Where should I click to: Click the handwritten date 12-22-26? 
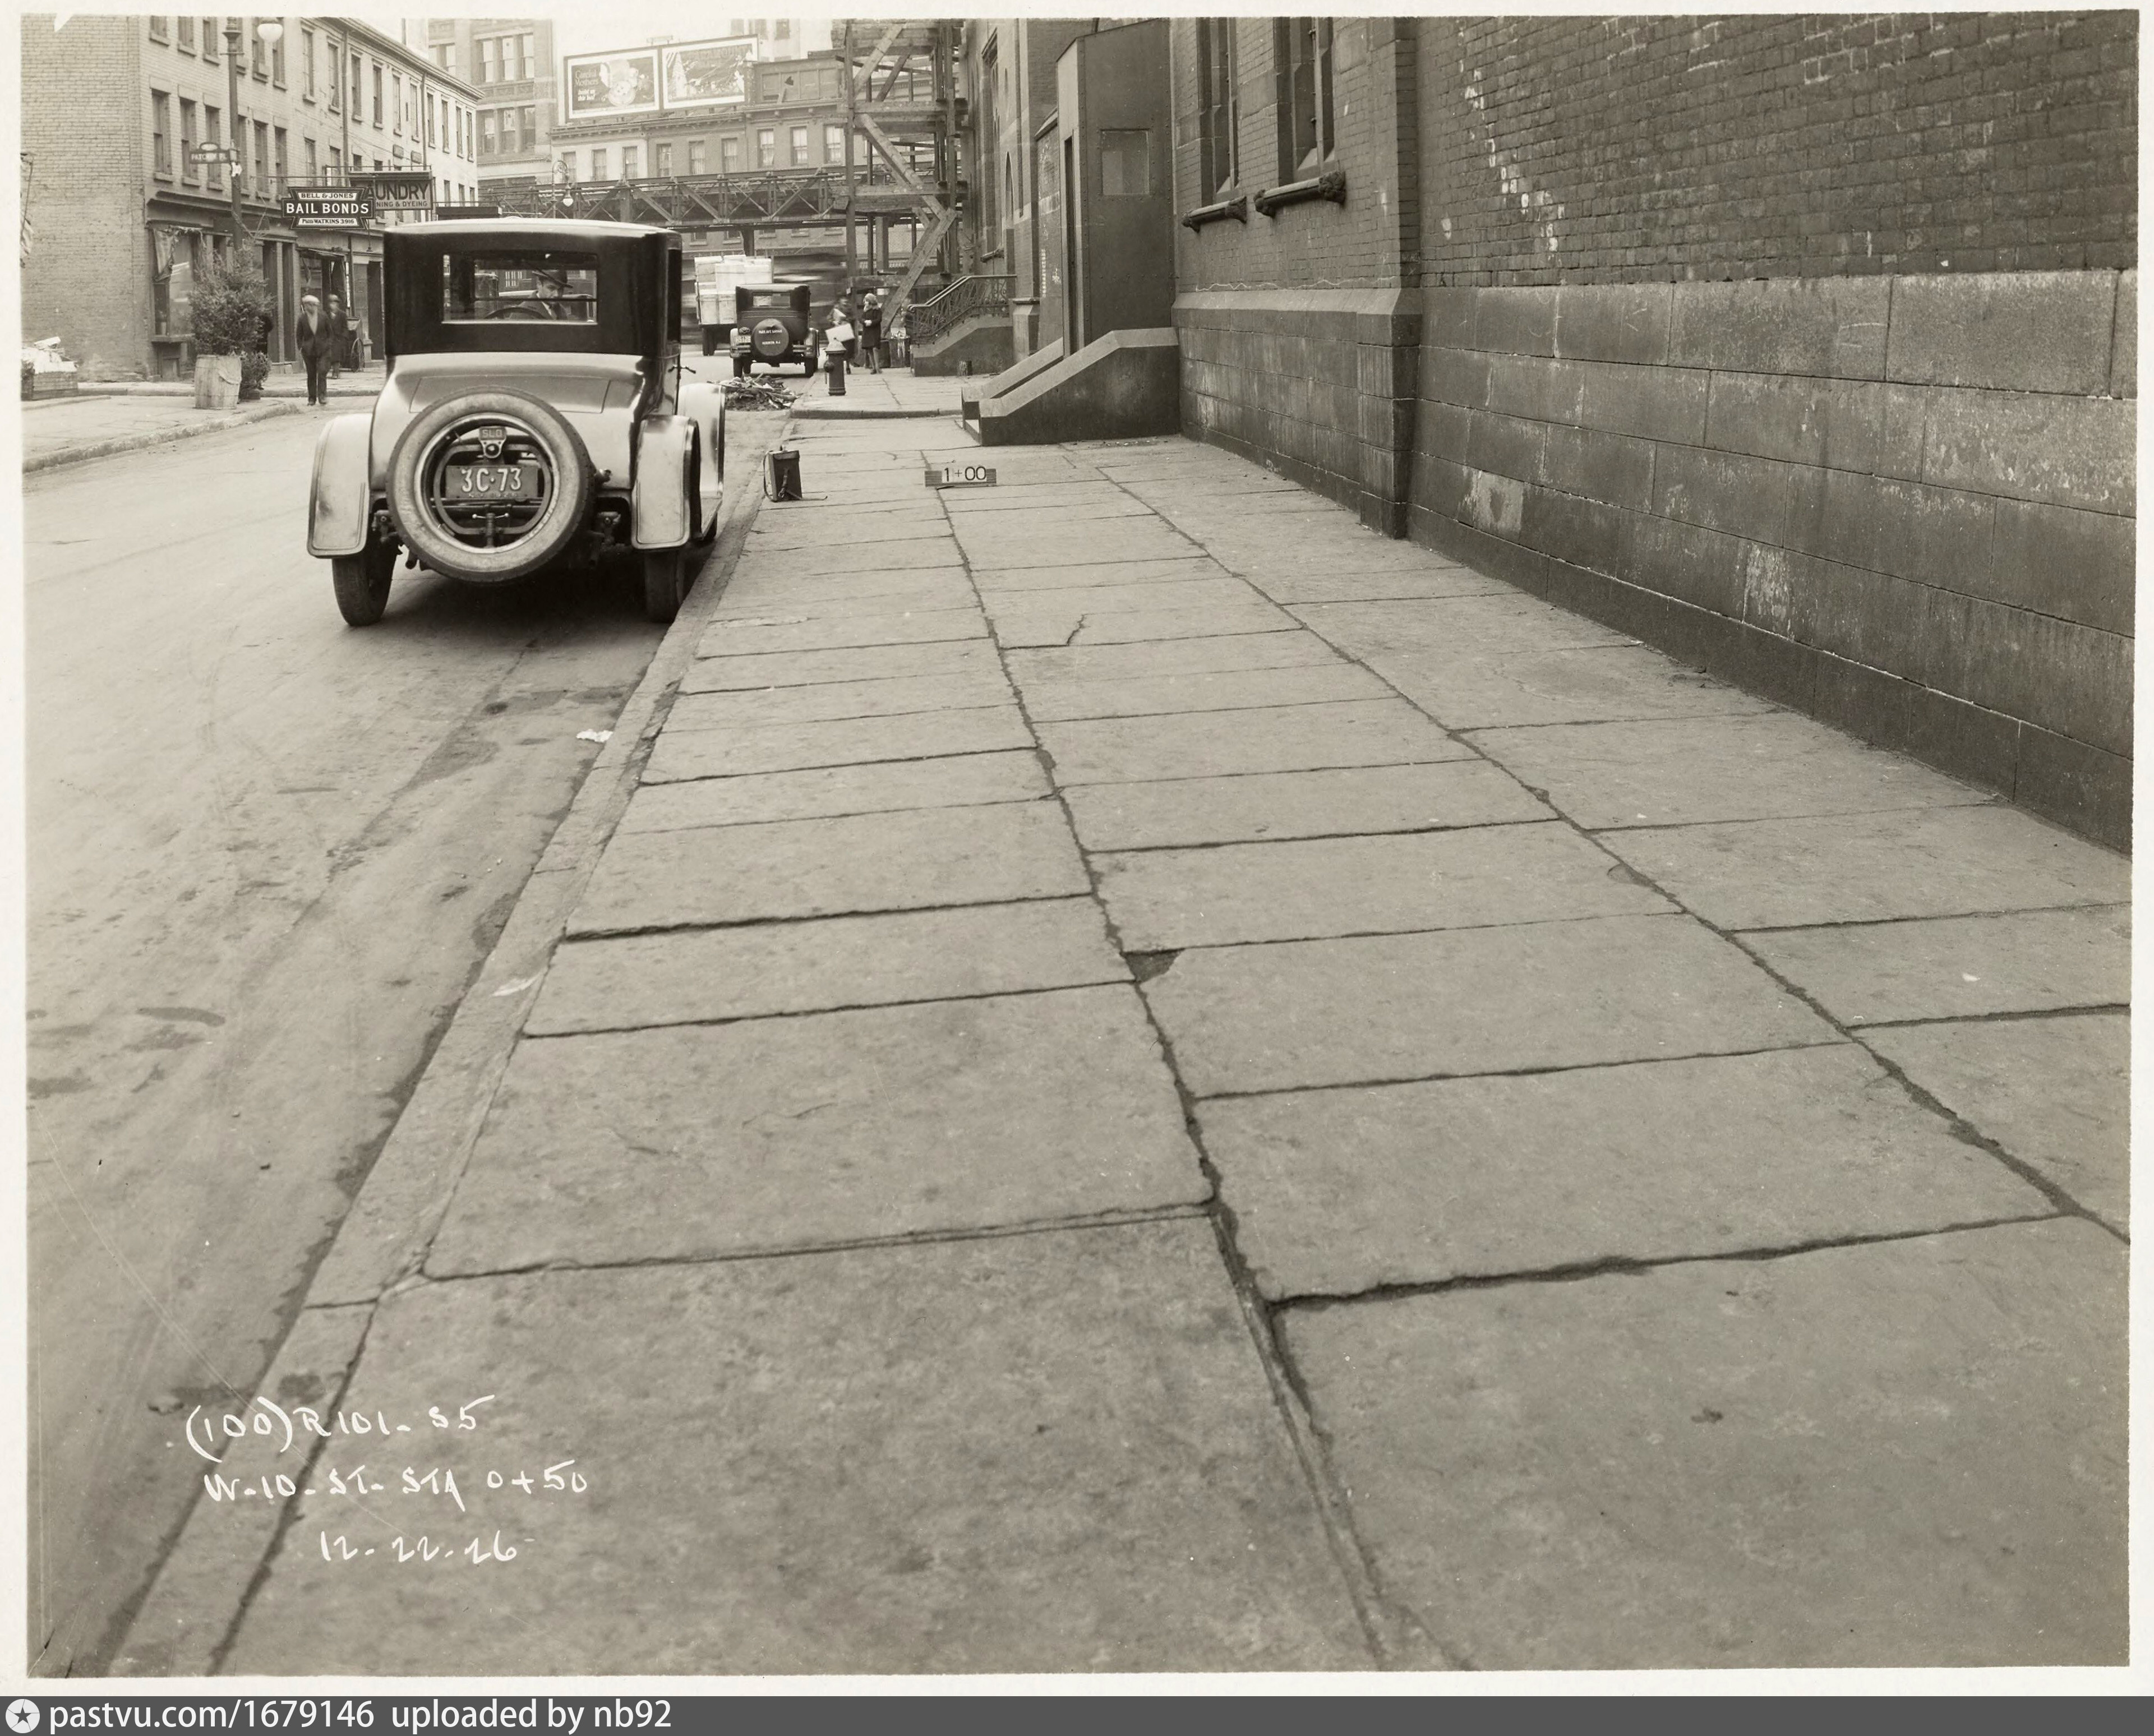pyautogui.click(x=420, y=1547)
